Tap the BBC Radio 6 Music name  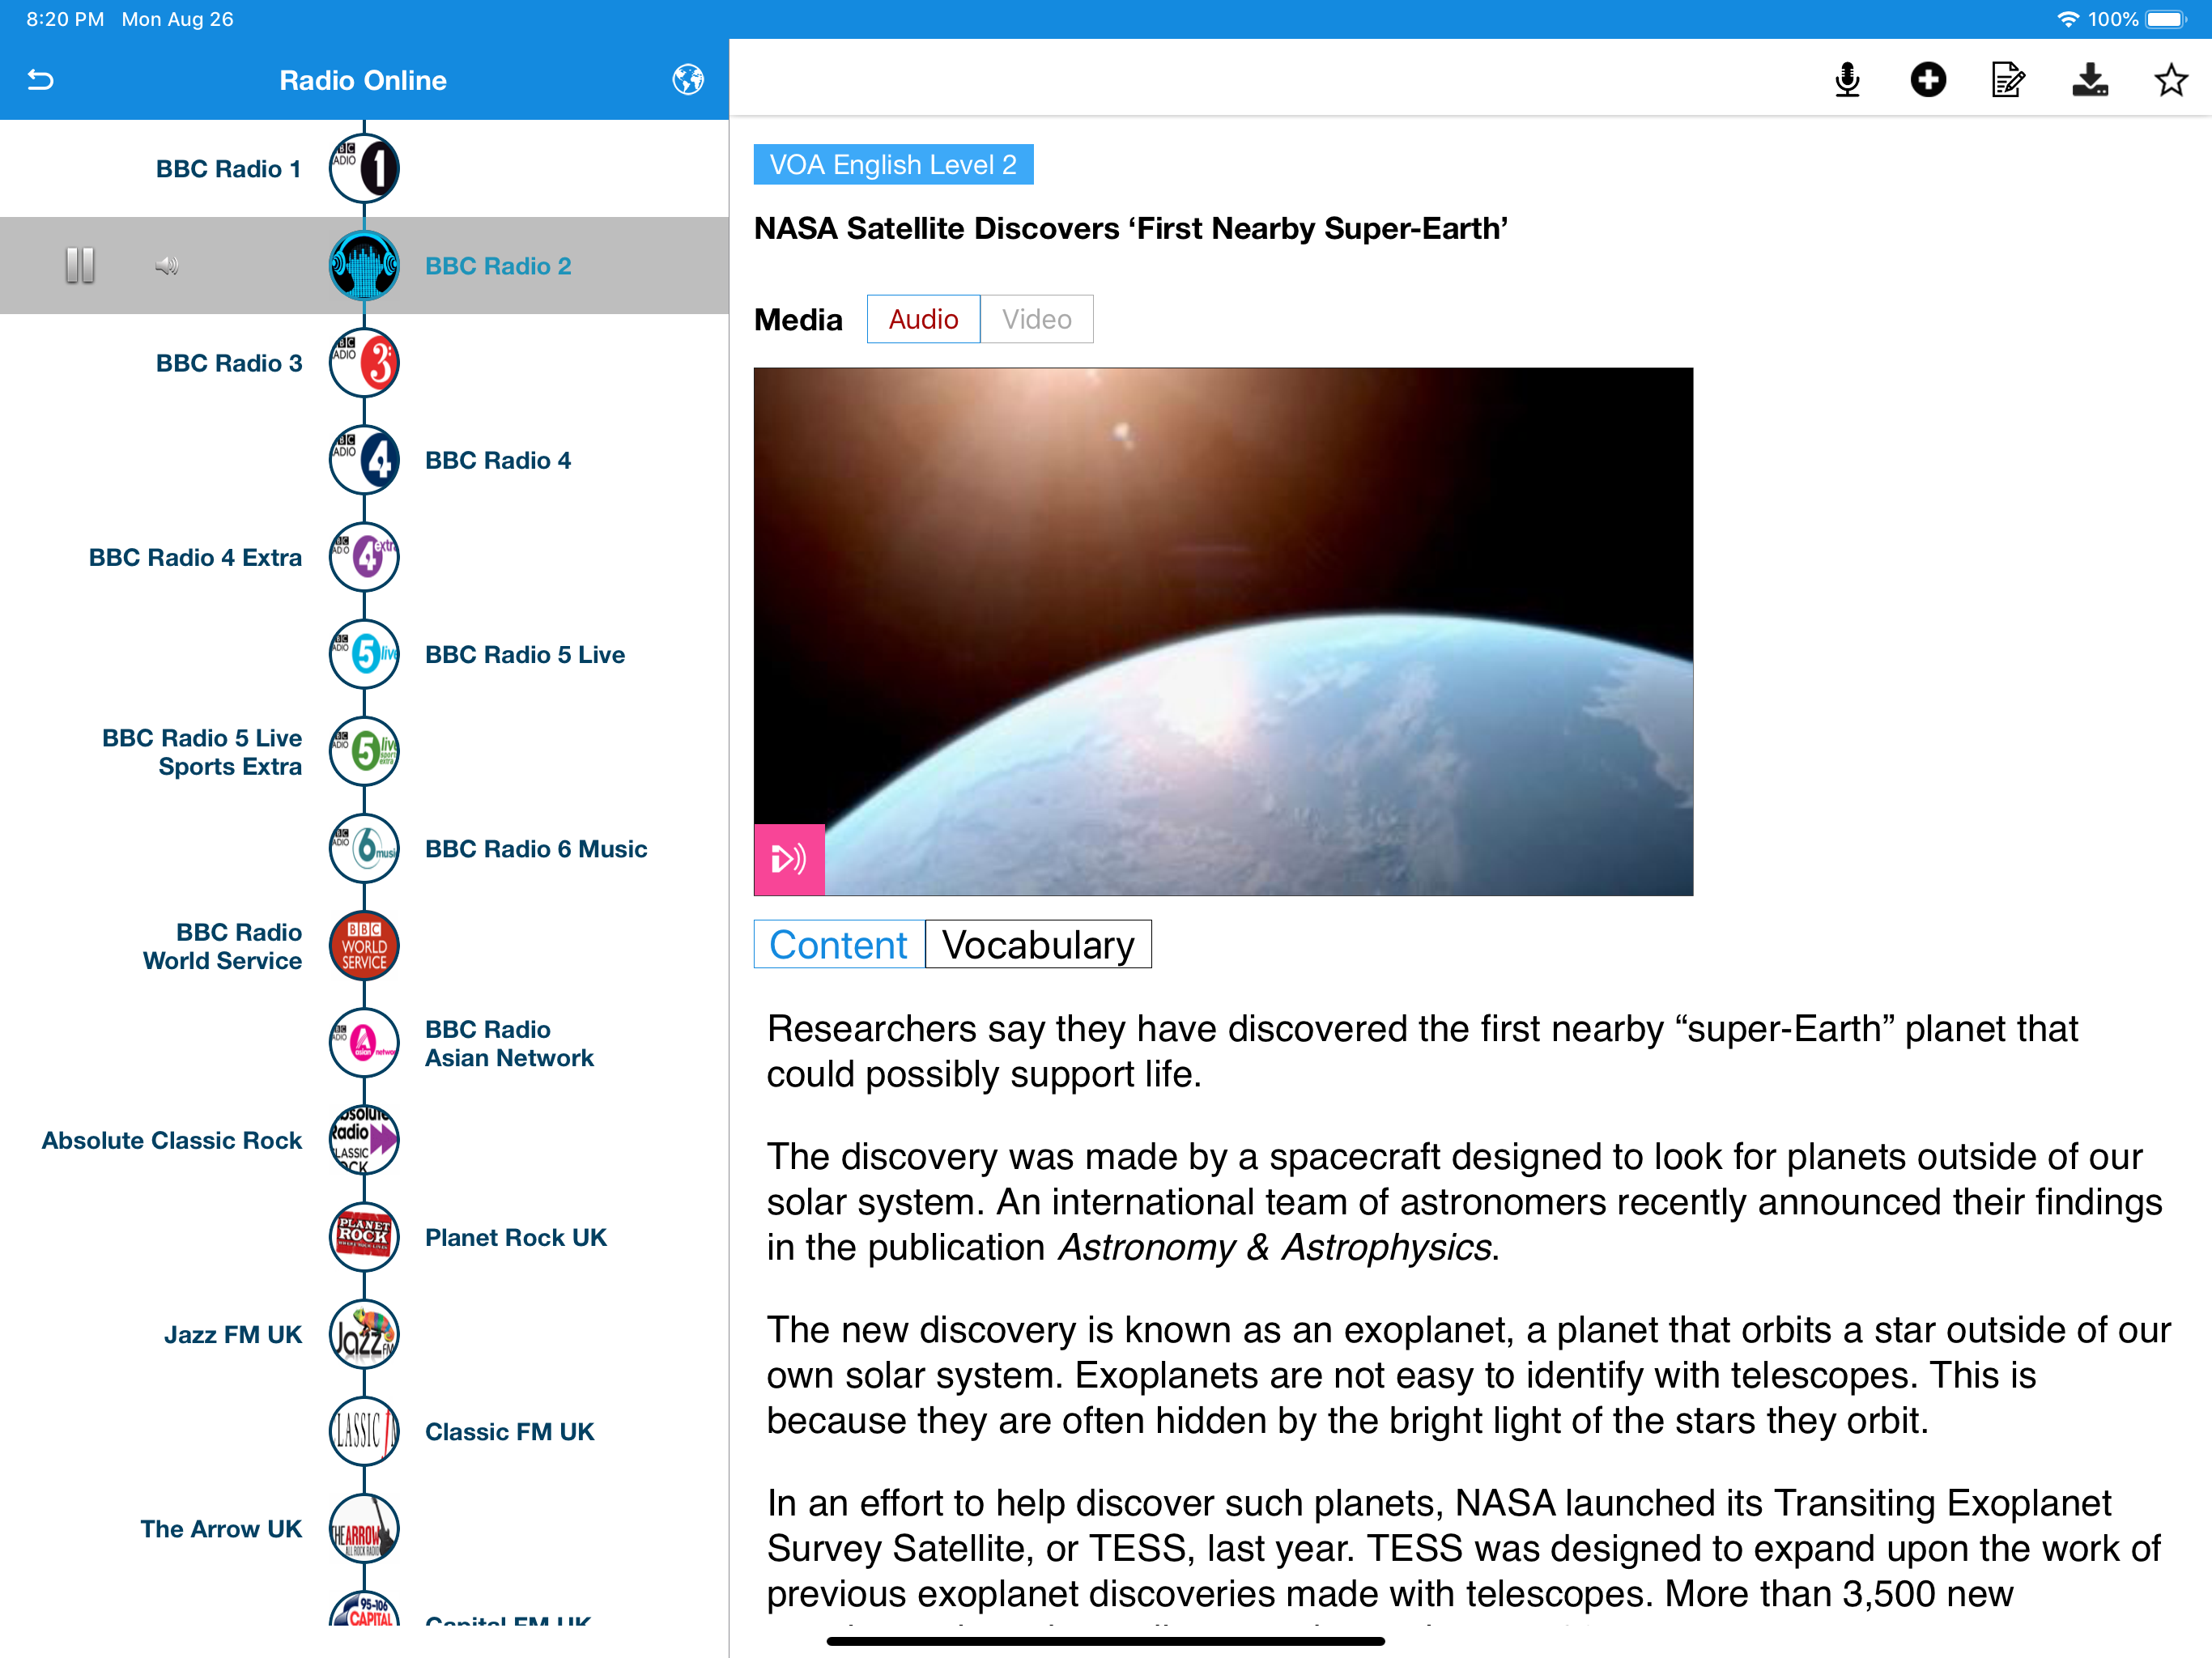pos(536,849)
